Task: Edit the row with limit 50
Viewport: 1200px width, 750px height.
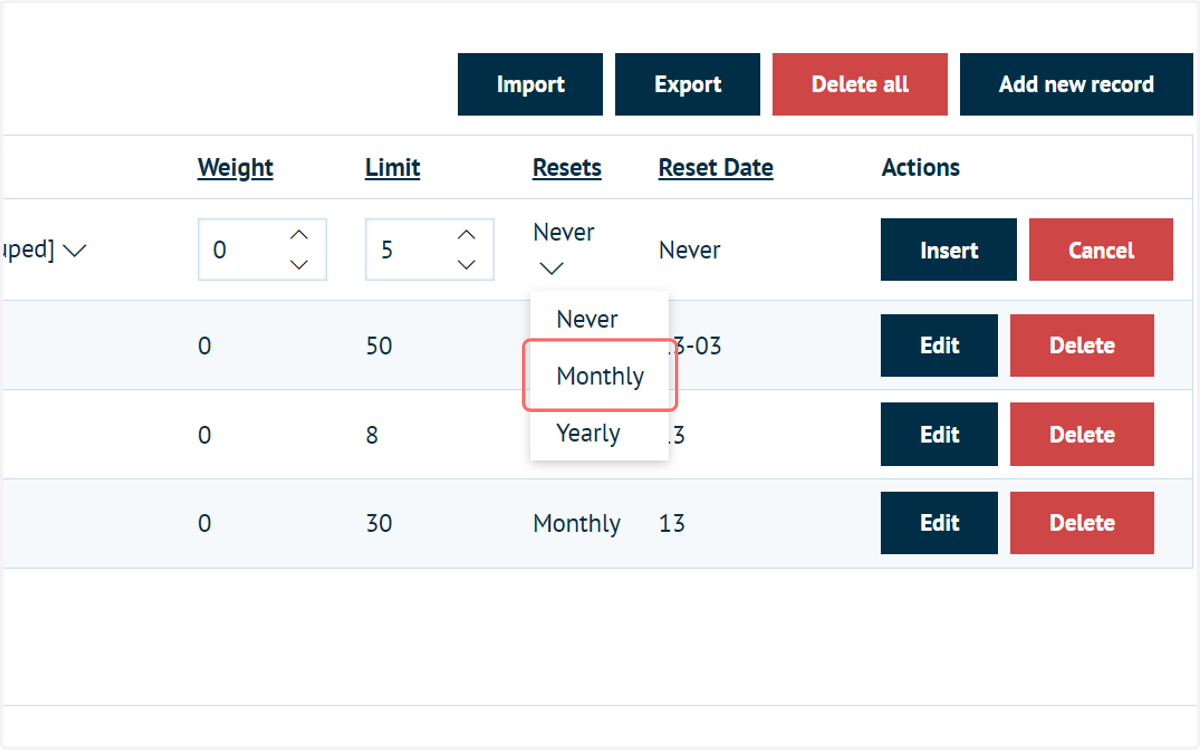Action: tap(939, 345)
